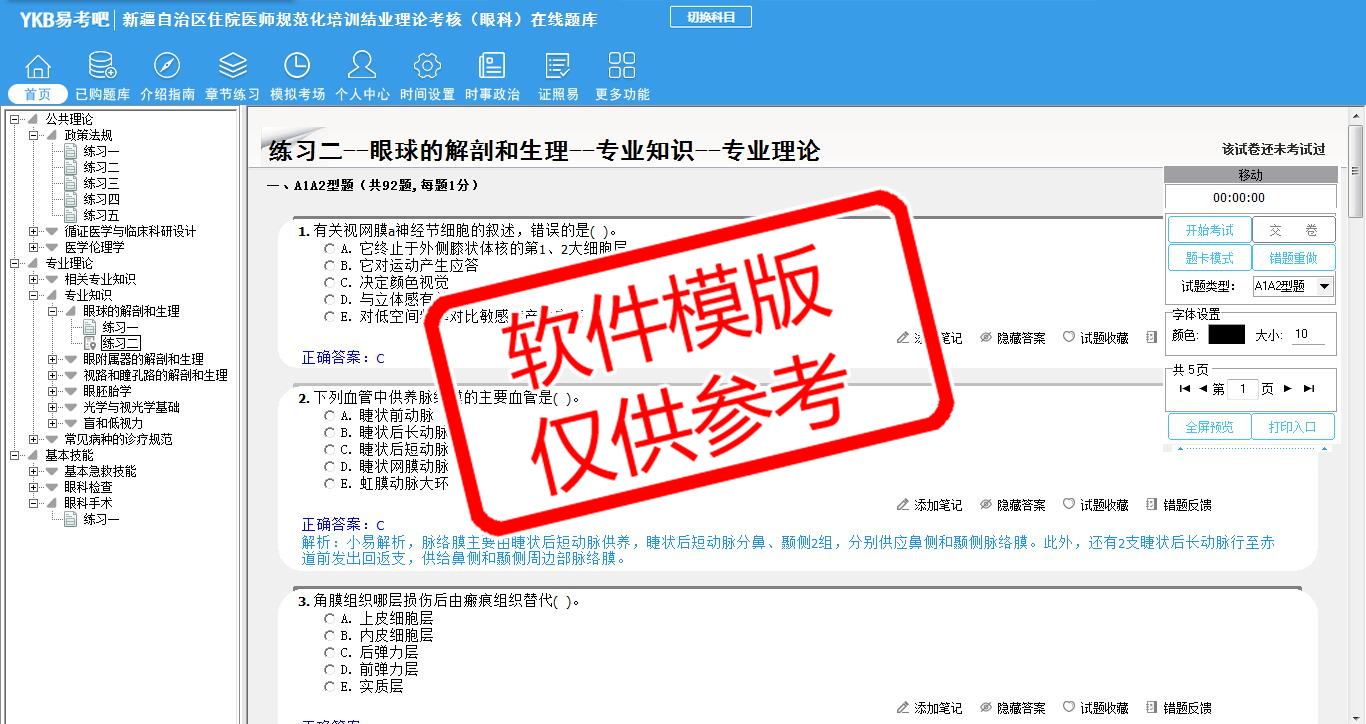
Task: Select option B 睫状后长动脉
Action: point(330,432)
